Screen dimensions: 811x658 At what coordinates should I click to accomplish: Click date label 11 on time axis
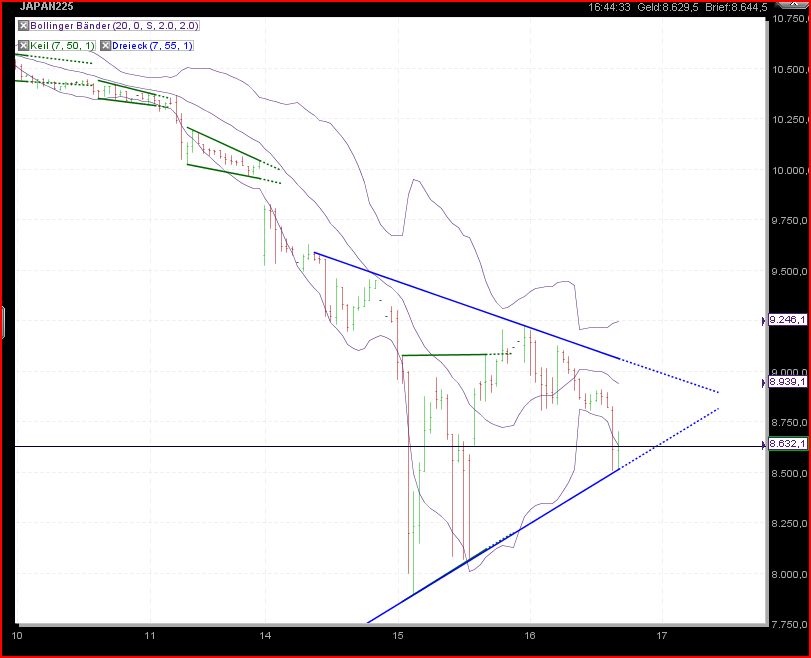click(x=150, y=635)
